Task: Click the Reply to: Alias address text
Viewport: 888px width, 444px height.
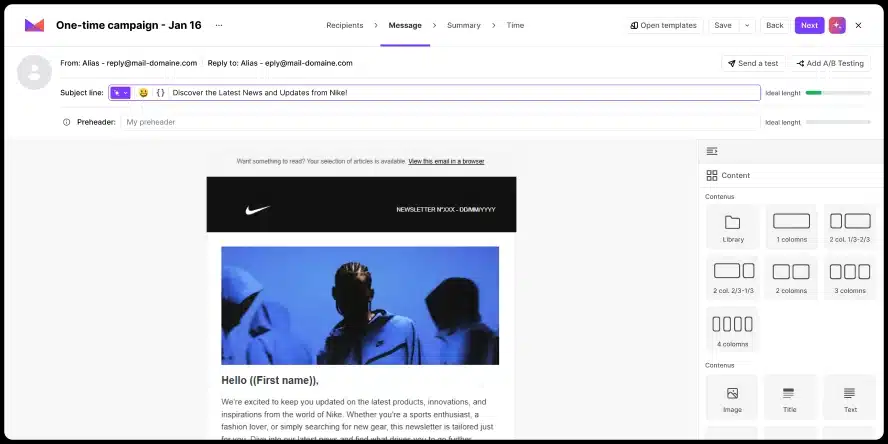Action: [x=280, y=63]
